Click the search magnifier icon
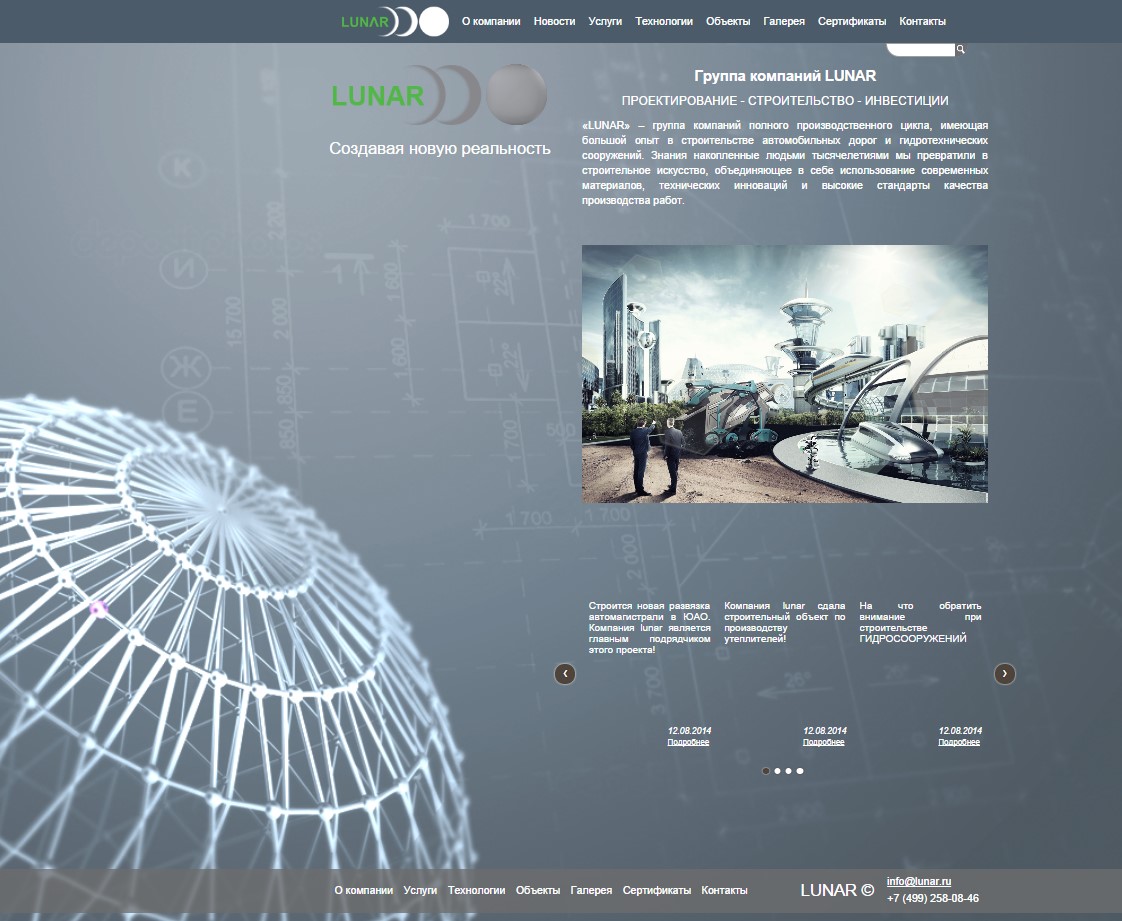 click(x=960, y=49)
